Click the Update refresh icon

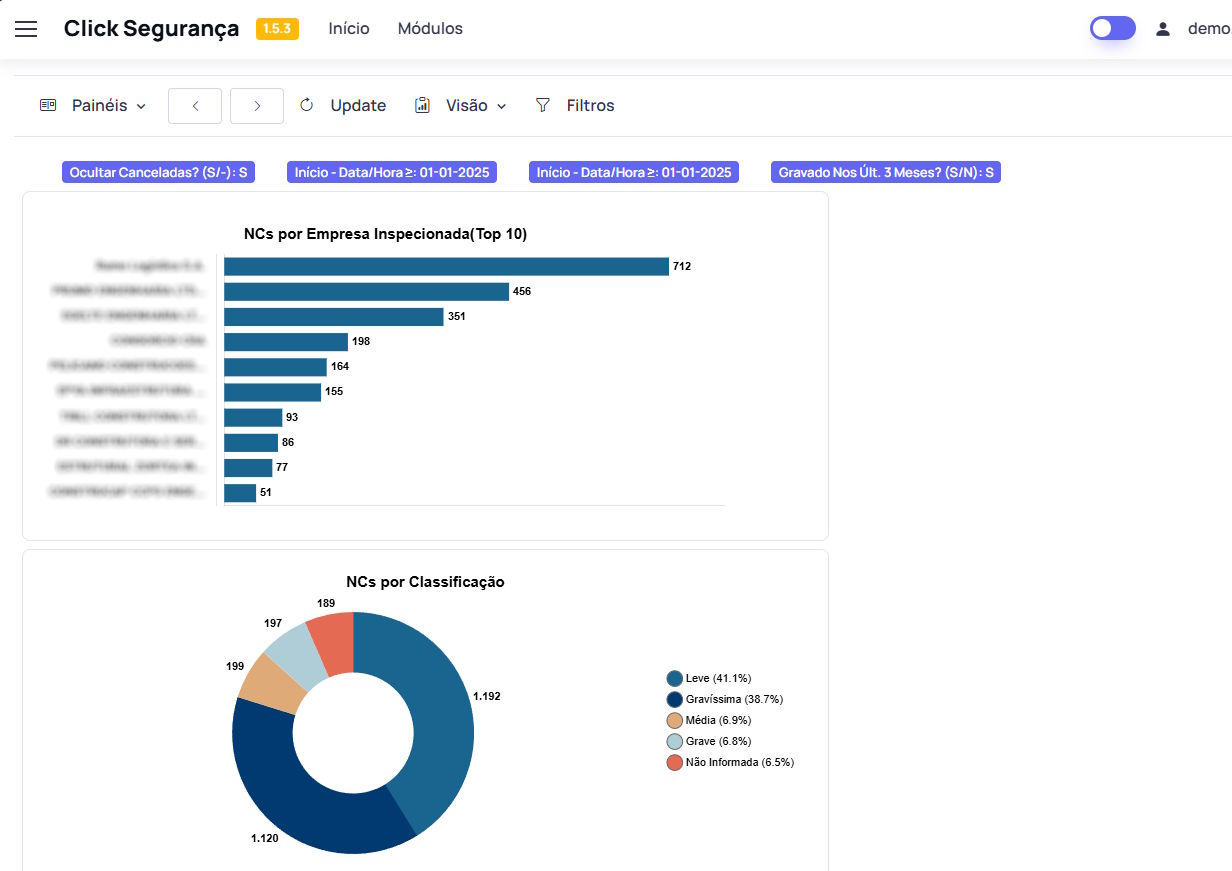coord(307,105)
